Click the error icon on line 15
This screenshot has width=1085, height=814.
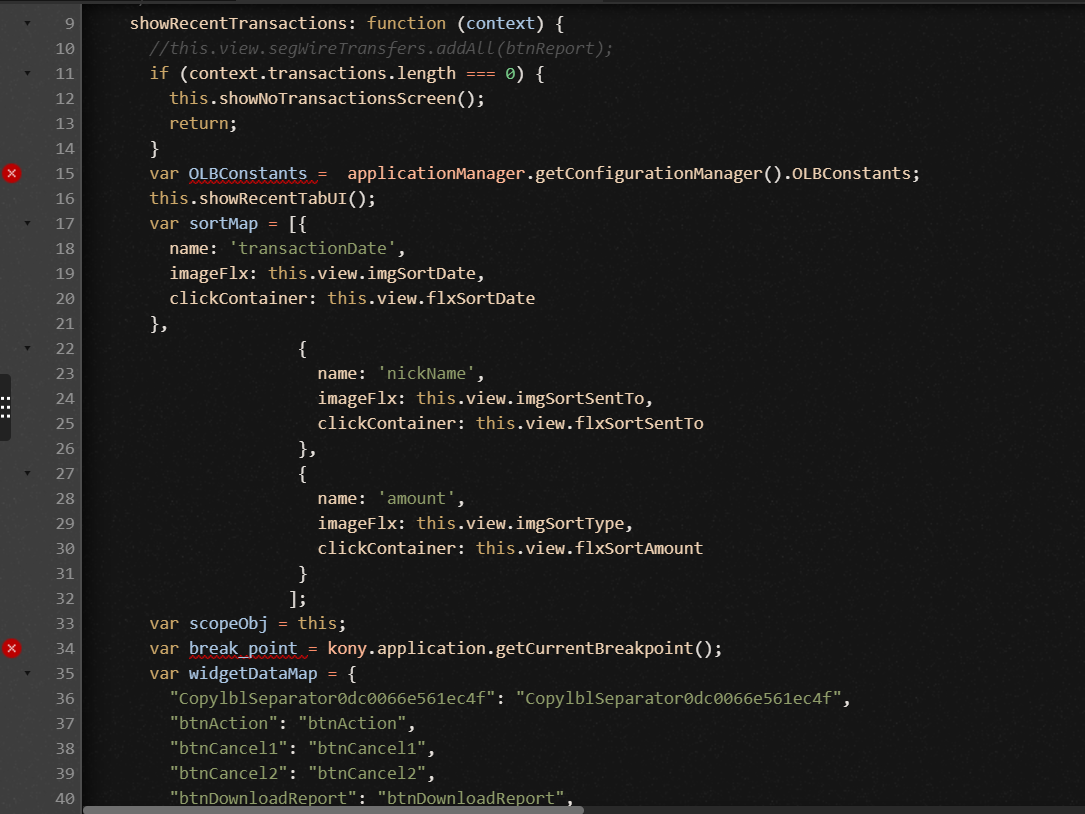pos(12,174)
